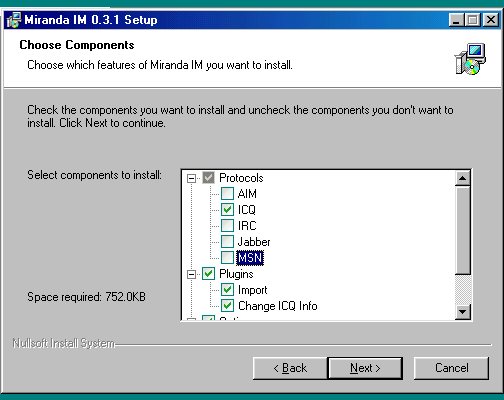Tick the Jabber protocol checkbox
Screen dimensions: 504x400
coord(227,241)
